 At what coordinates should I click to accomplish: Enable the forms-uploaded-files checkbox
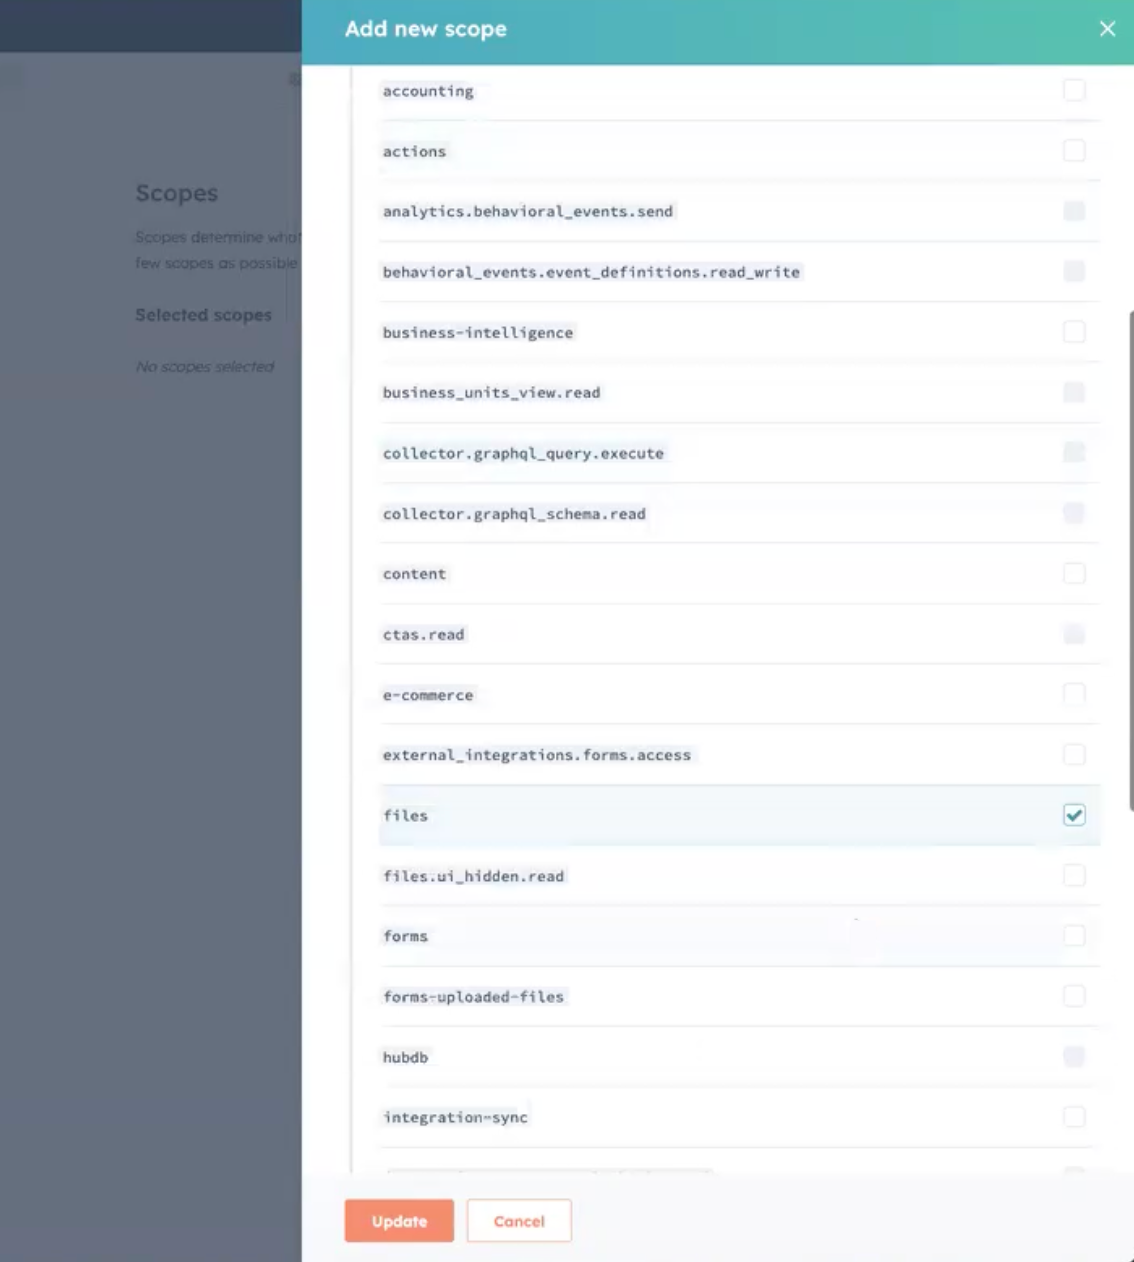[1074, 996]
